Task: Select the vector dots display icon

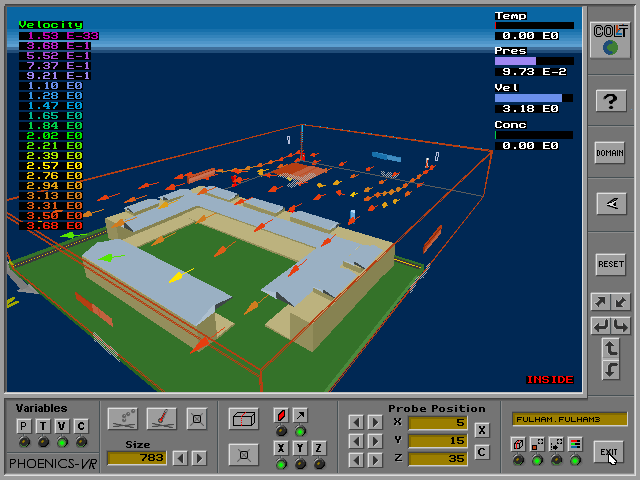Action: [122, 417]
